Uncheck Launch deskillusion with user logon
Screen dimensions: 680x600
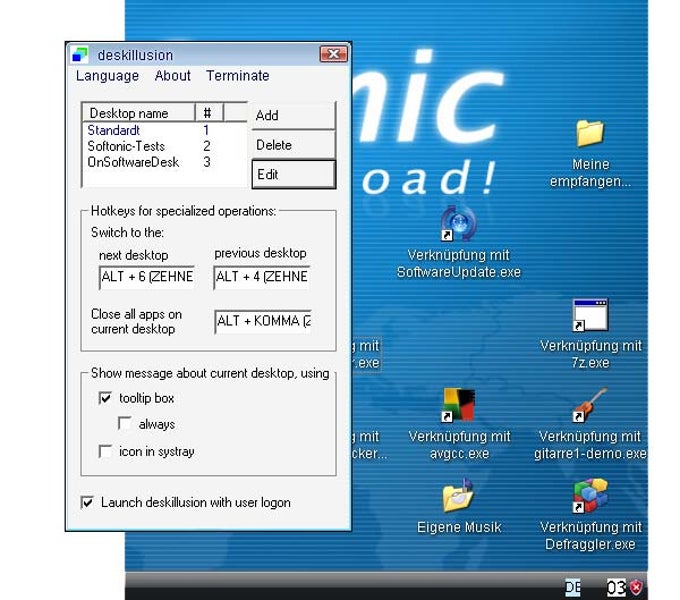pos(87,502)
